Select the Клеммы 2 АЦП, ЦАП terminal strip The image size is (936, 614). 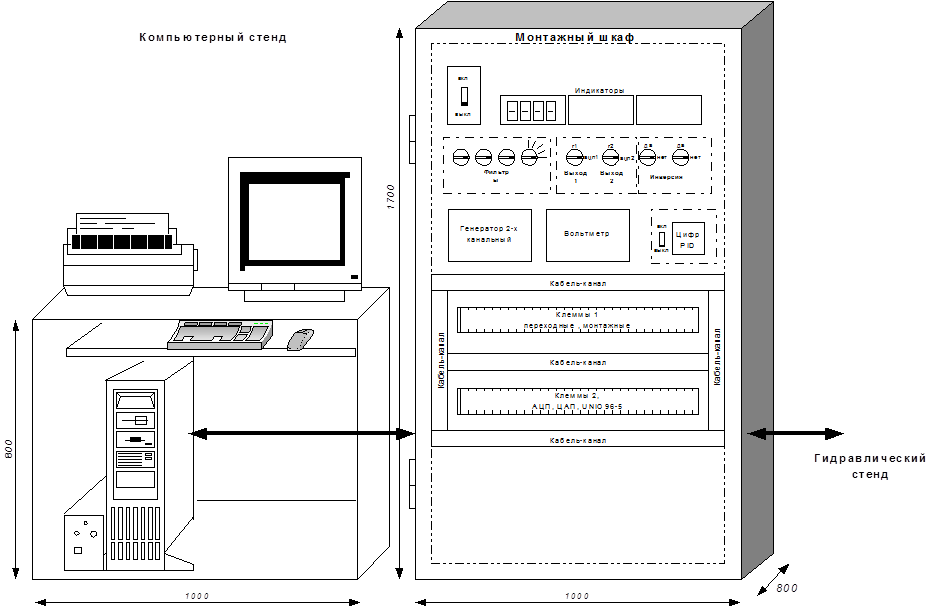577,401
